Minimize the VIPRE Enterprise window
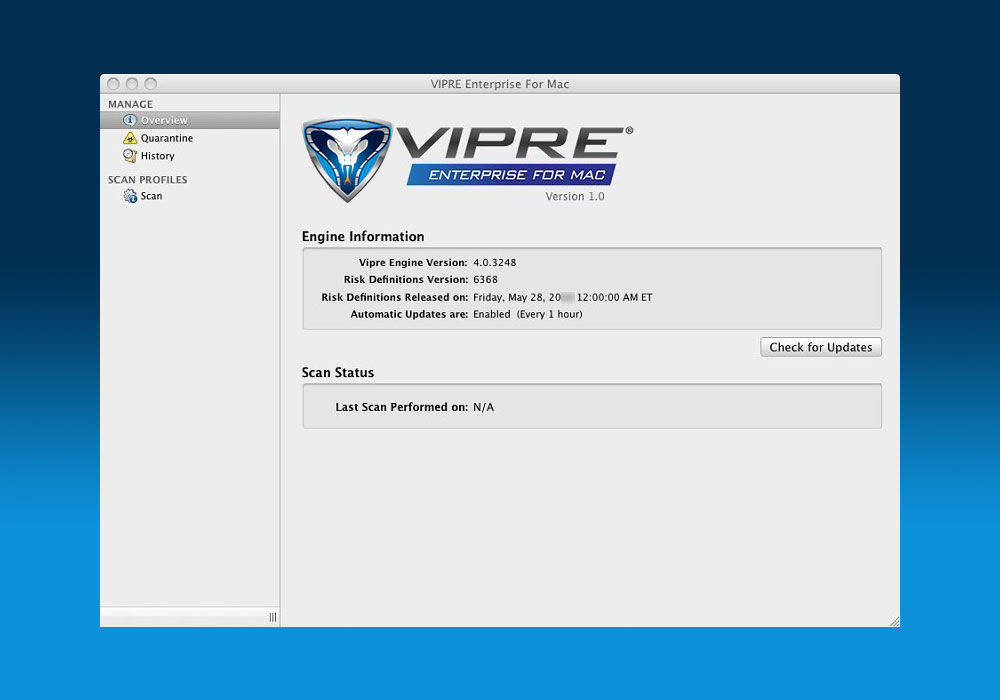1000x700 pixels. pos(132,84)
